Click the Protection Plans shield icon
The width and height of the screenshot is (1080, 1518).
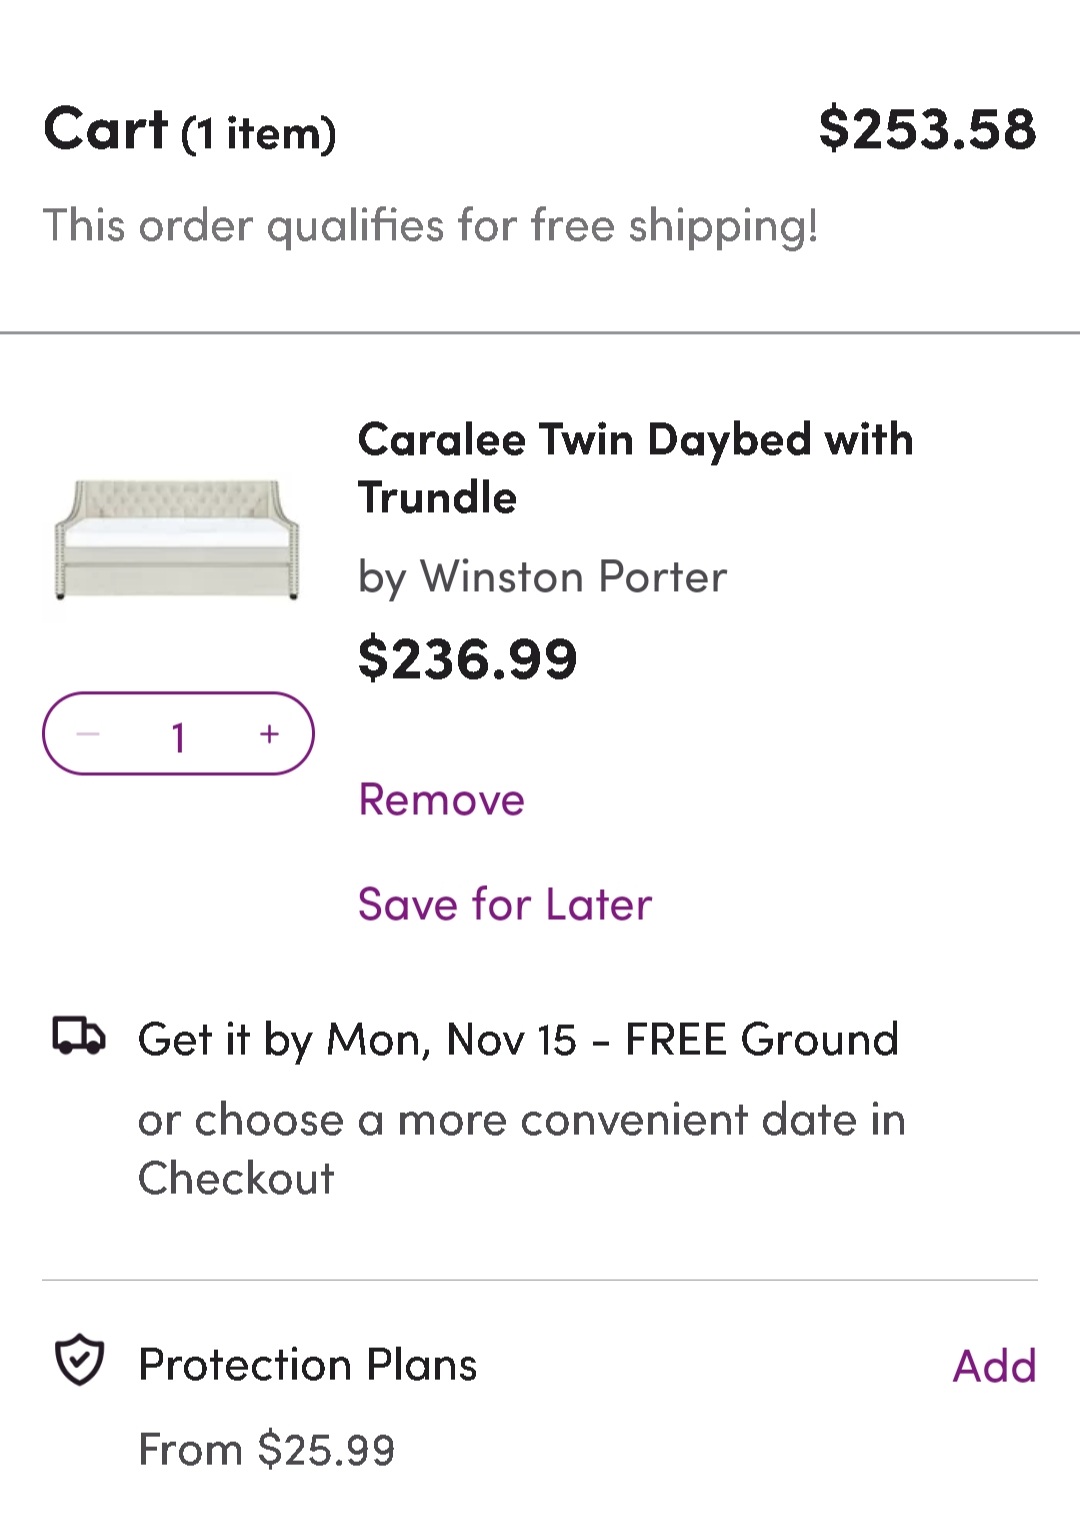coord(79,1360)
